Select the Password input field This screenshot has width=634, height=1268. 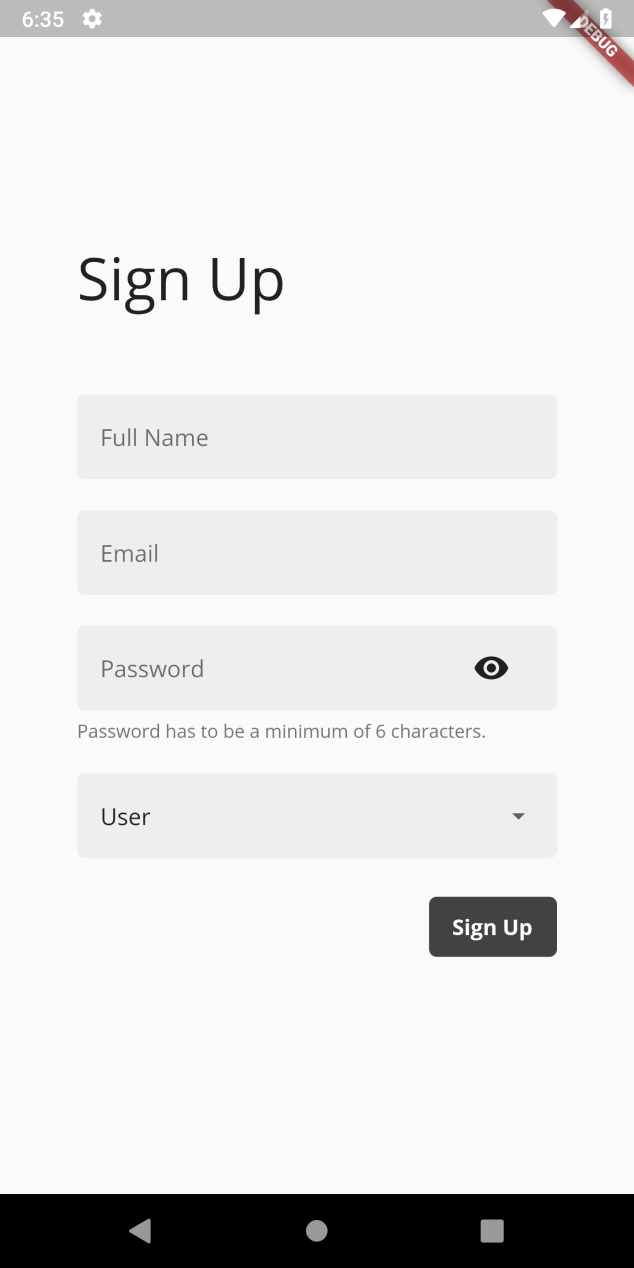[280, 668]
